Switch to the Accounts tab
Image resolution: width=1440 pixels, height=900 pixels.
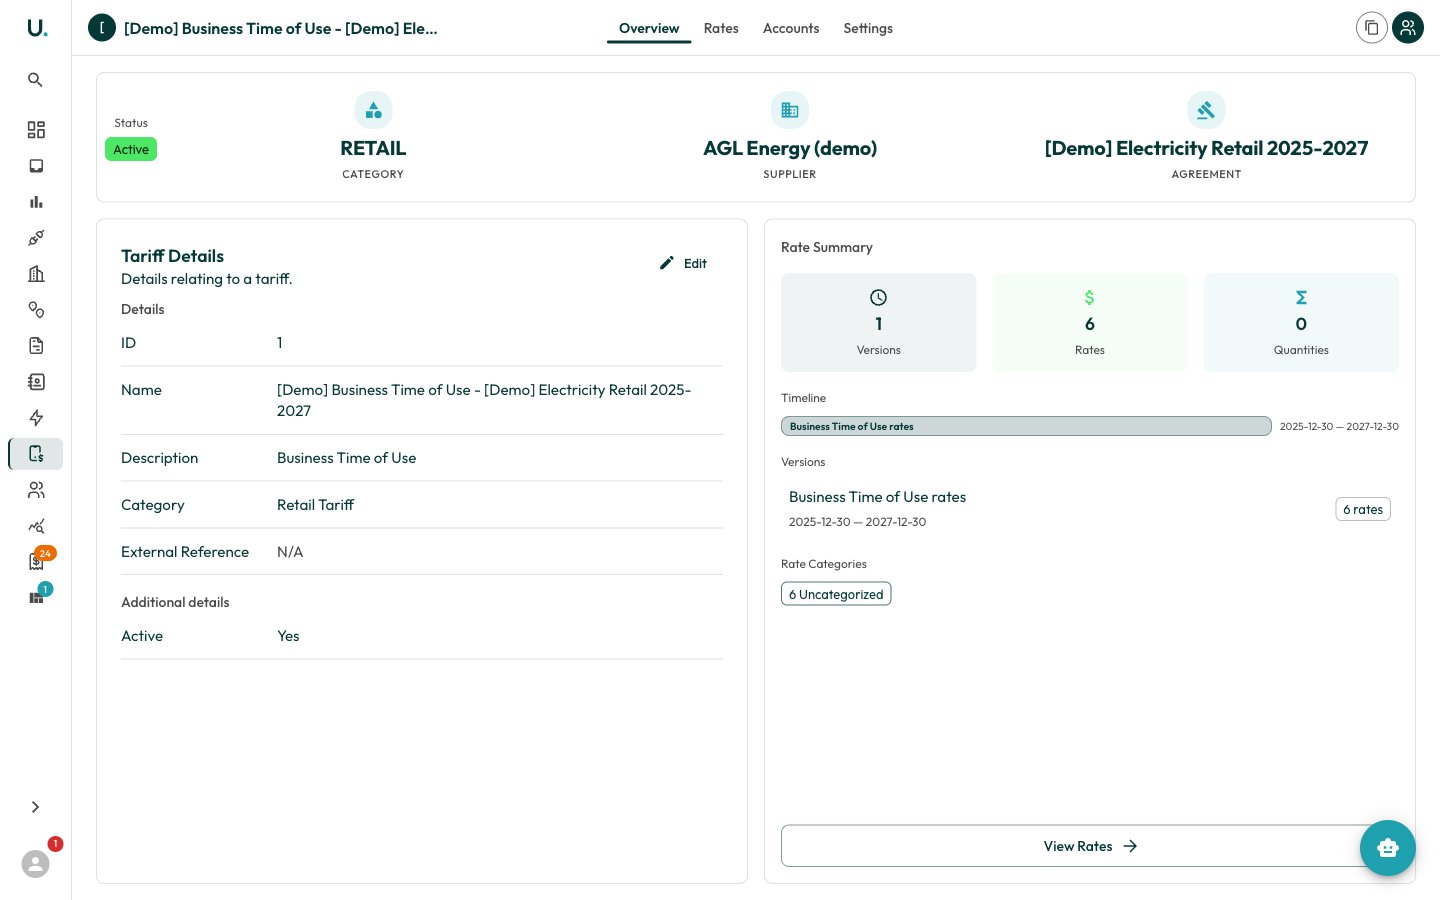tap(791, 28)
